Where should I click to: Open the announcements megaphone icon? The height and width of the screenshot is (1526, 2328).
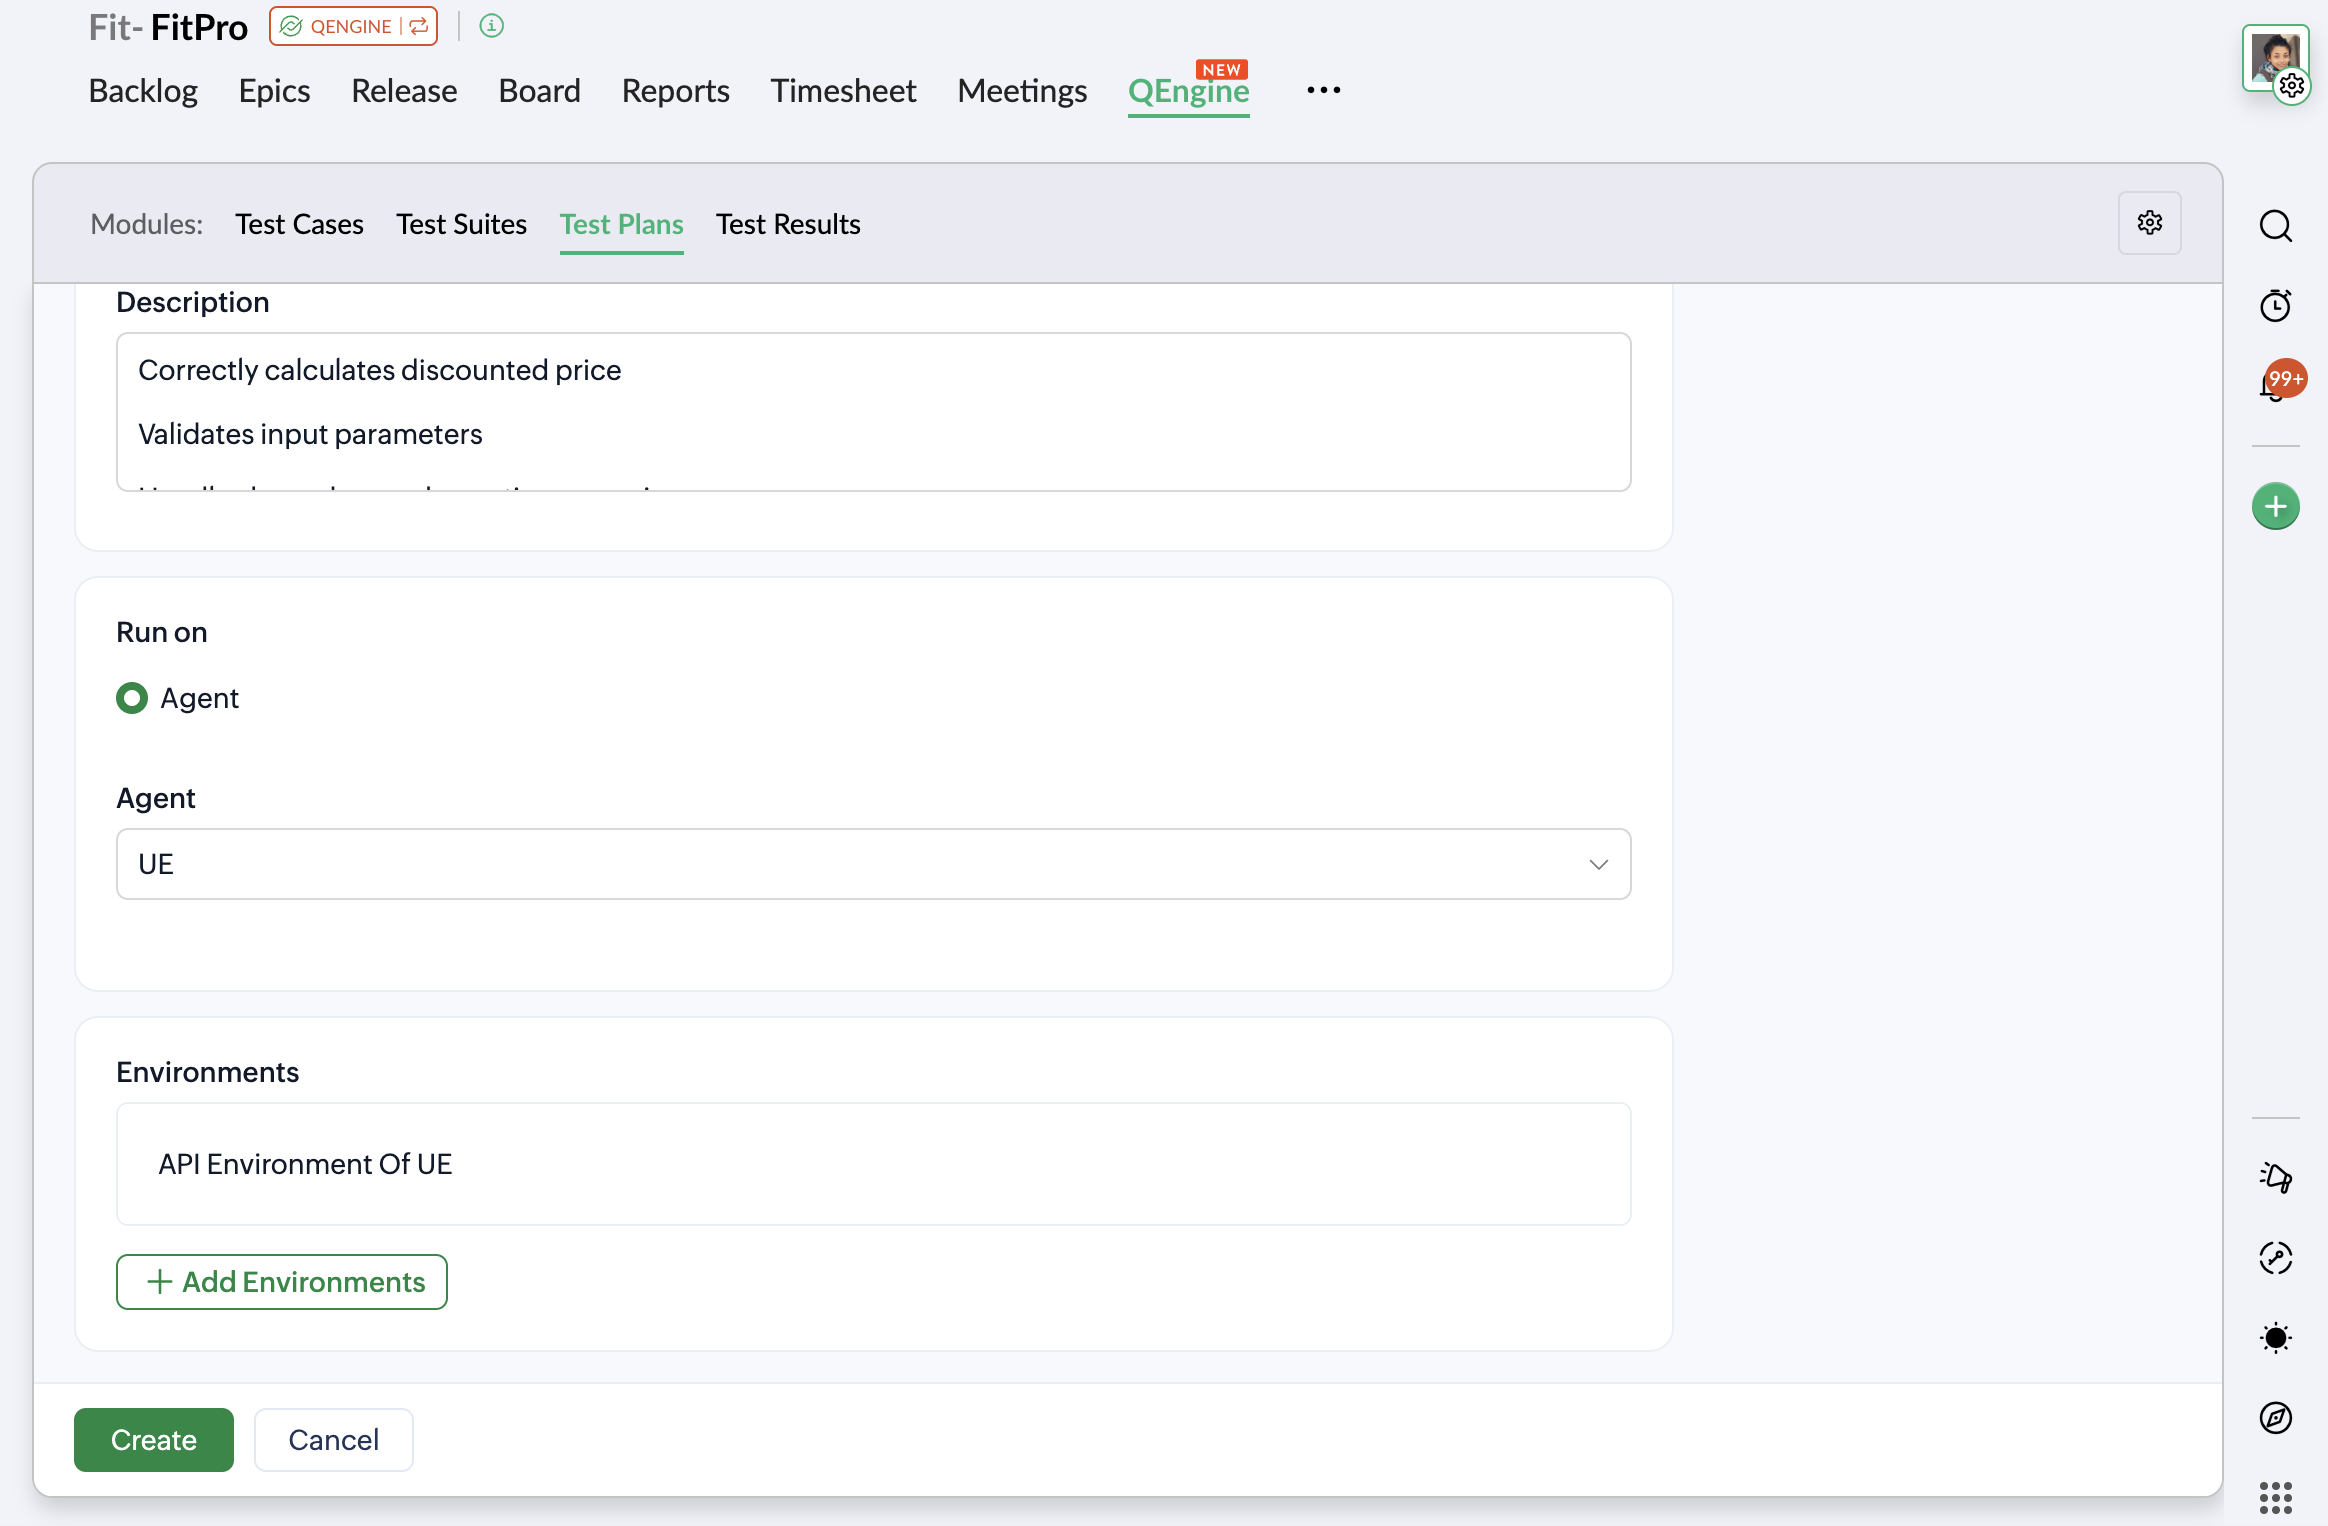pyautogui.click(x=2275, y=1177)
